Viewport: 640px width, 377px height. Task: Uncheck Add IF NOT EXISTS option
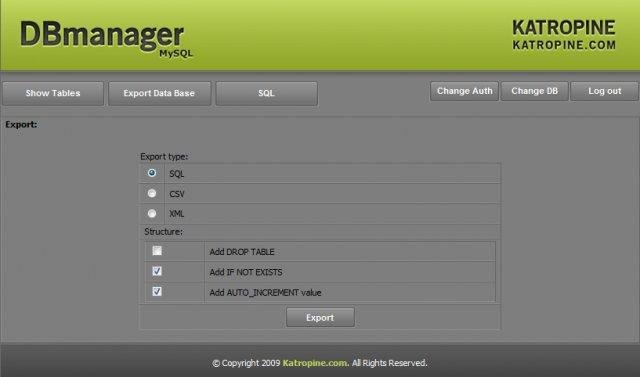coord(157,271)
